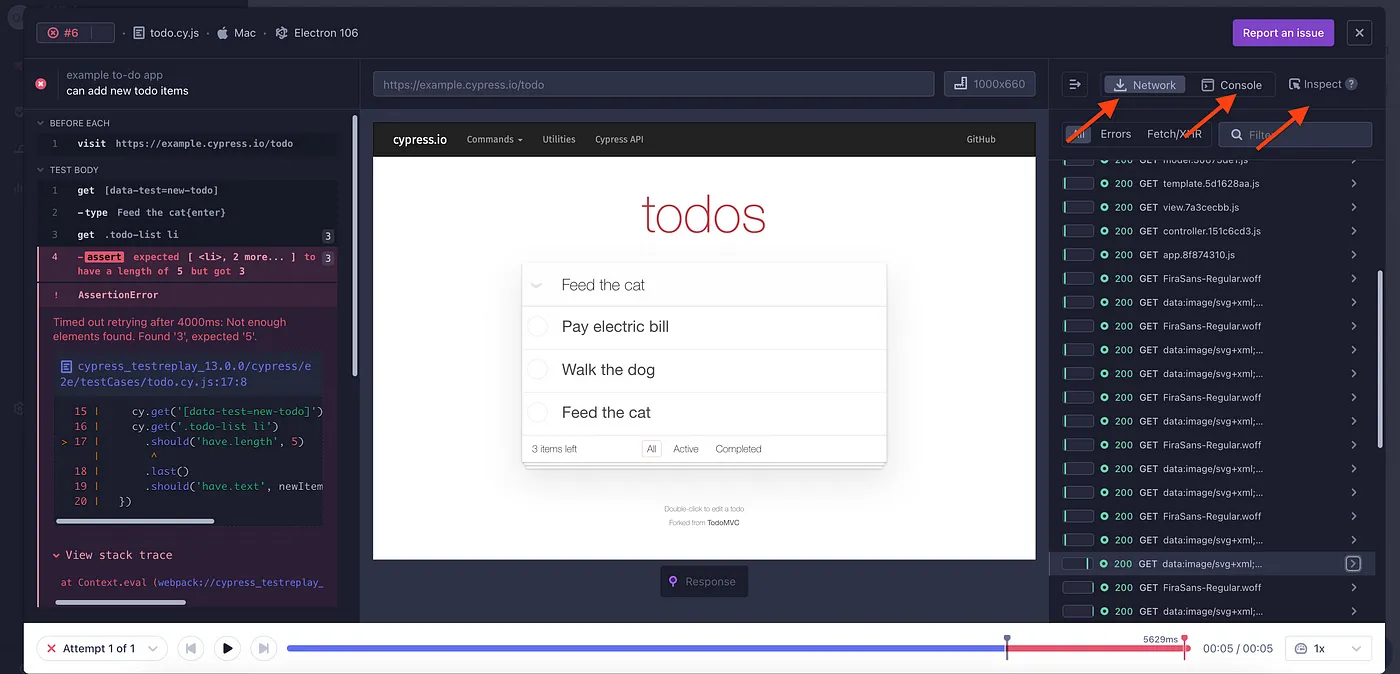This screenshot has width=1400, height=674.
Task: Click the status dot on controller.151c6cd3.js row
Action: tap(1104, 231)
